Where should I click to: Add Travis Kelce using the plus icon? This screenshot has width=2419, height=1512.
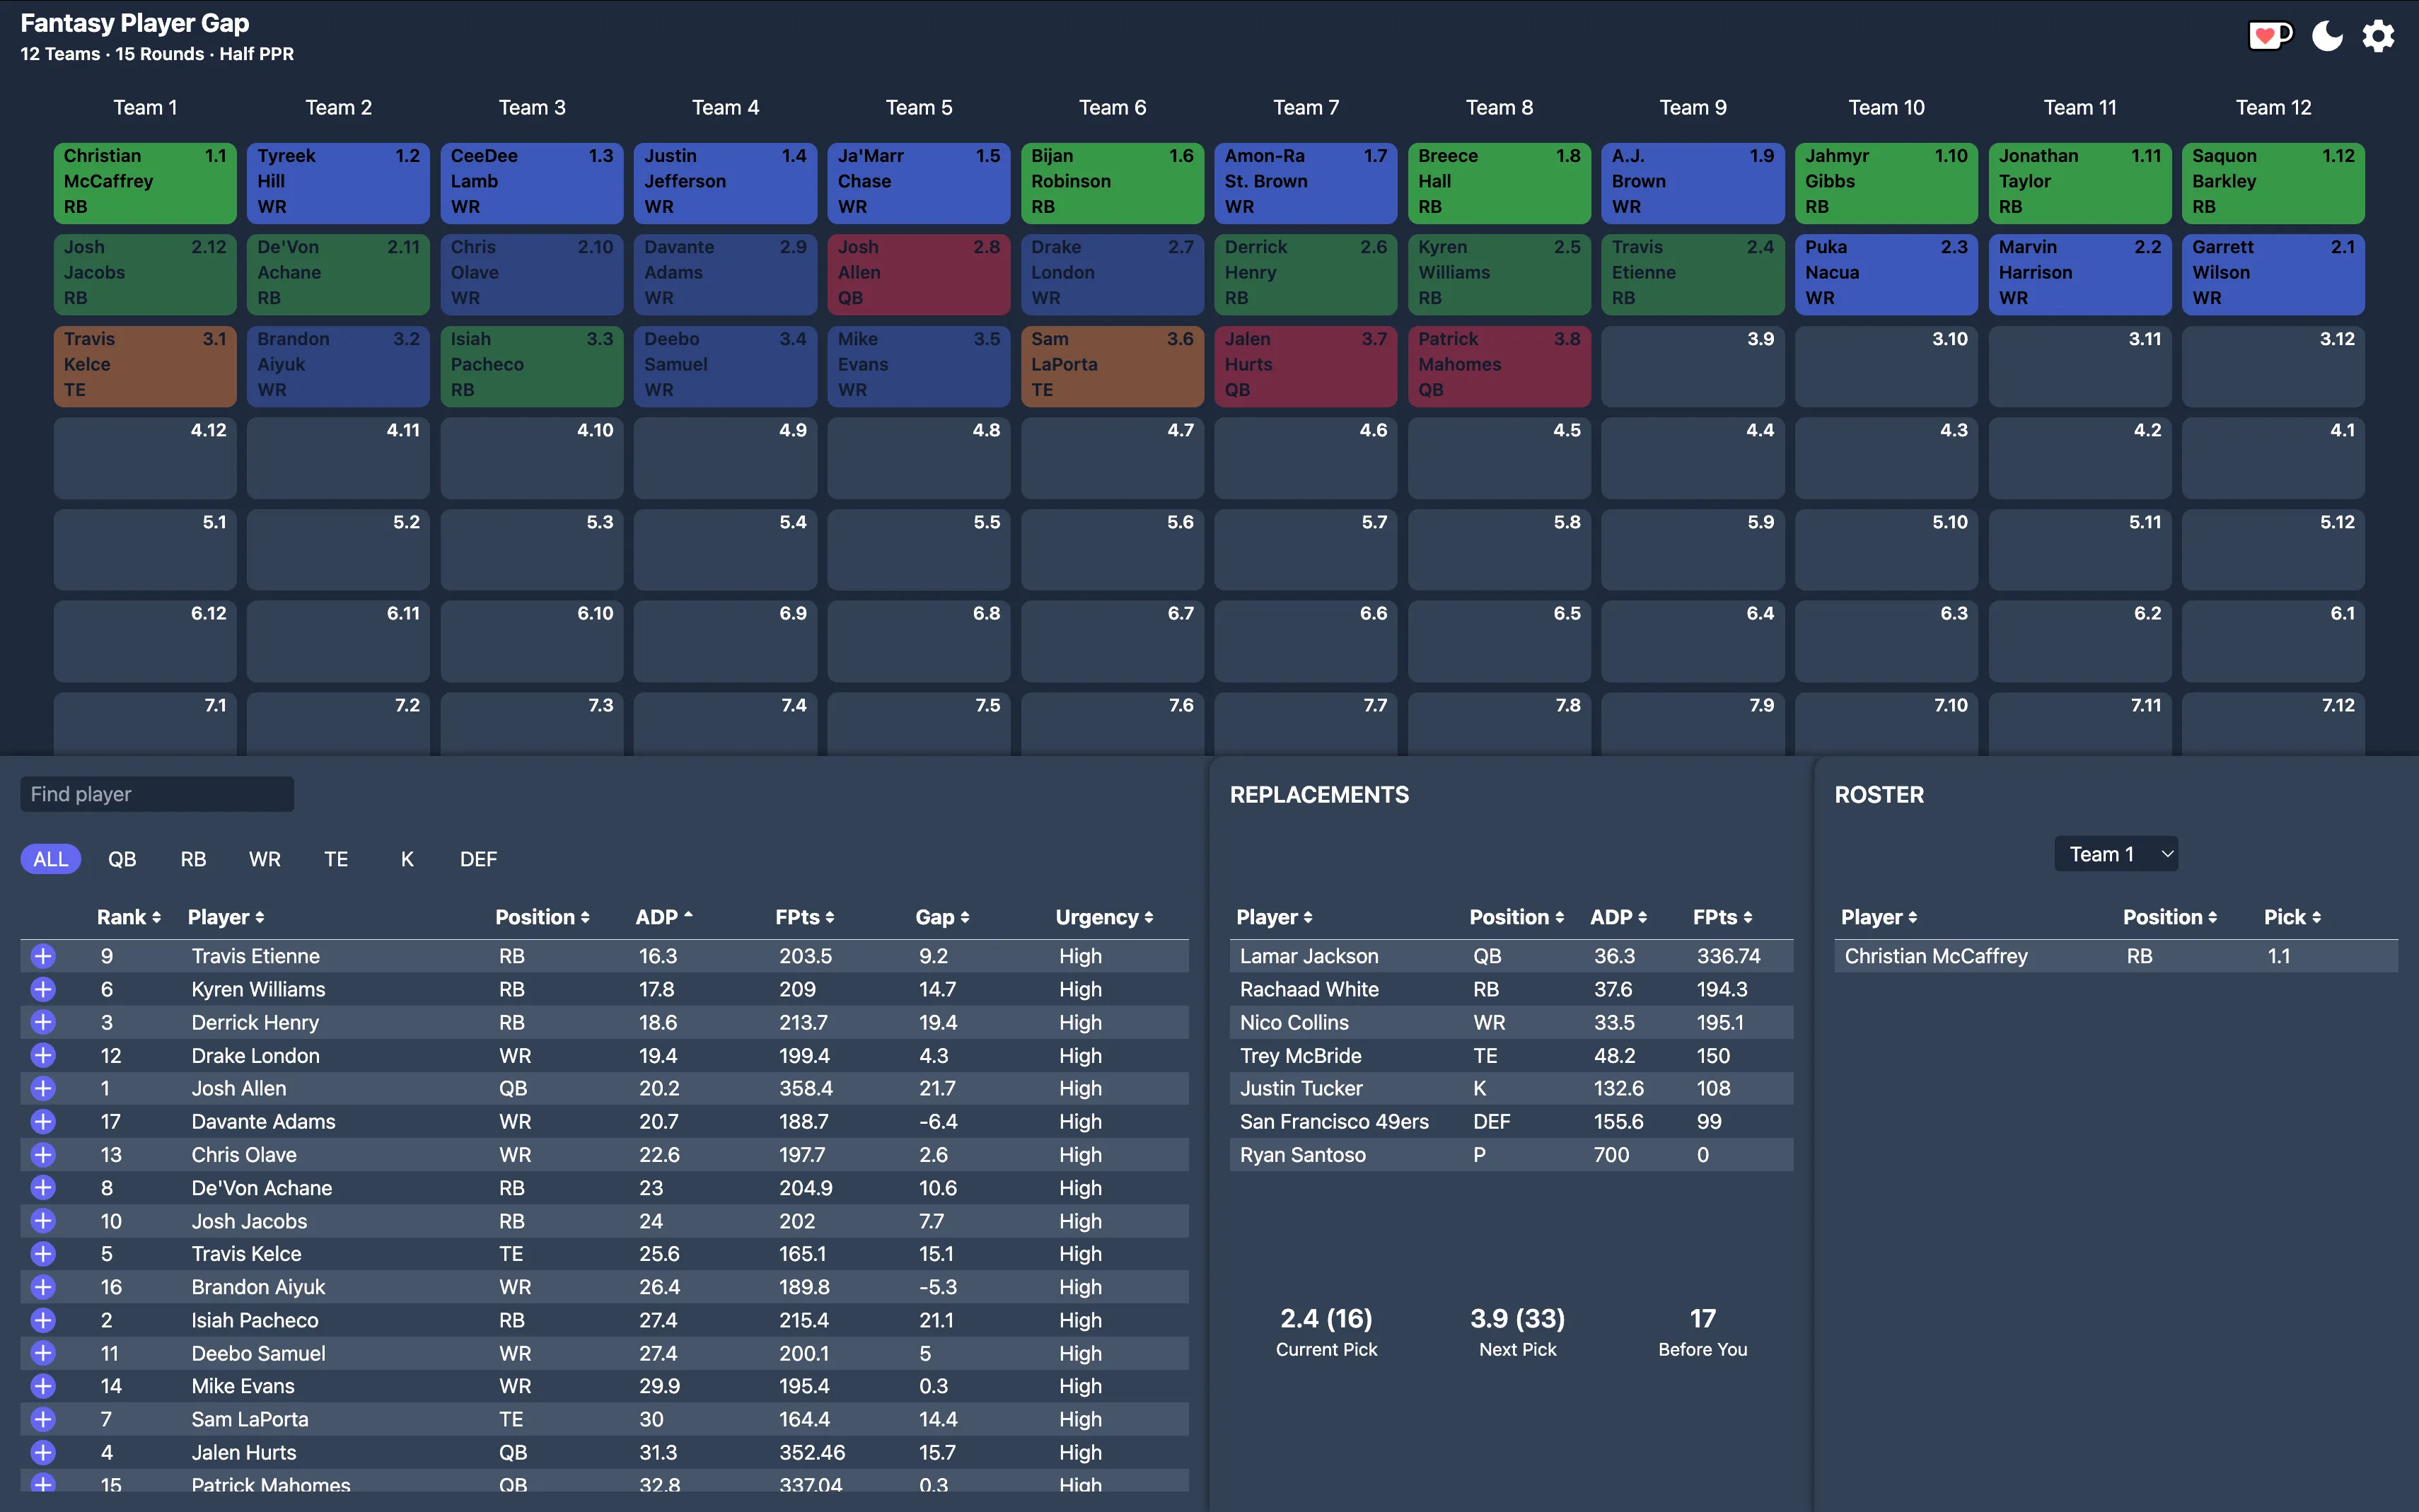(x=42, y=1253)
